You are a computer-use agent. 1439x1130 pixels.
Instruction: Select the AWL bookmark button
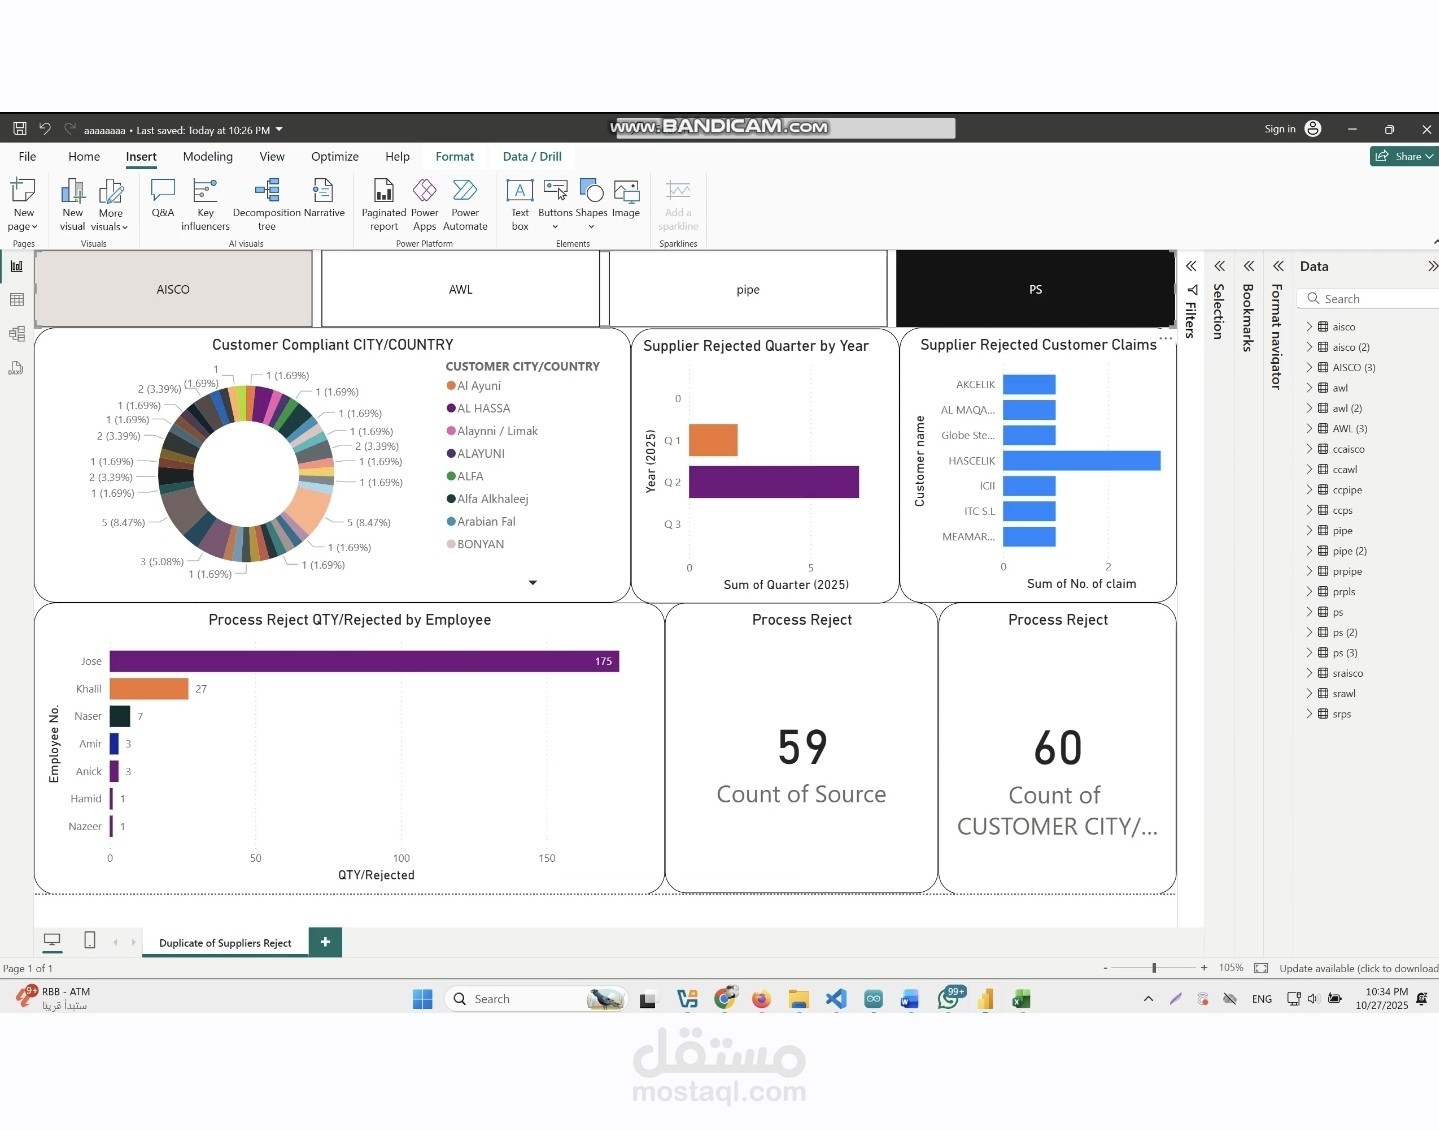click(460, 289)
